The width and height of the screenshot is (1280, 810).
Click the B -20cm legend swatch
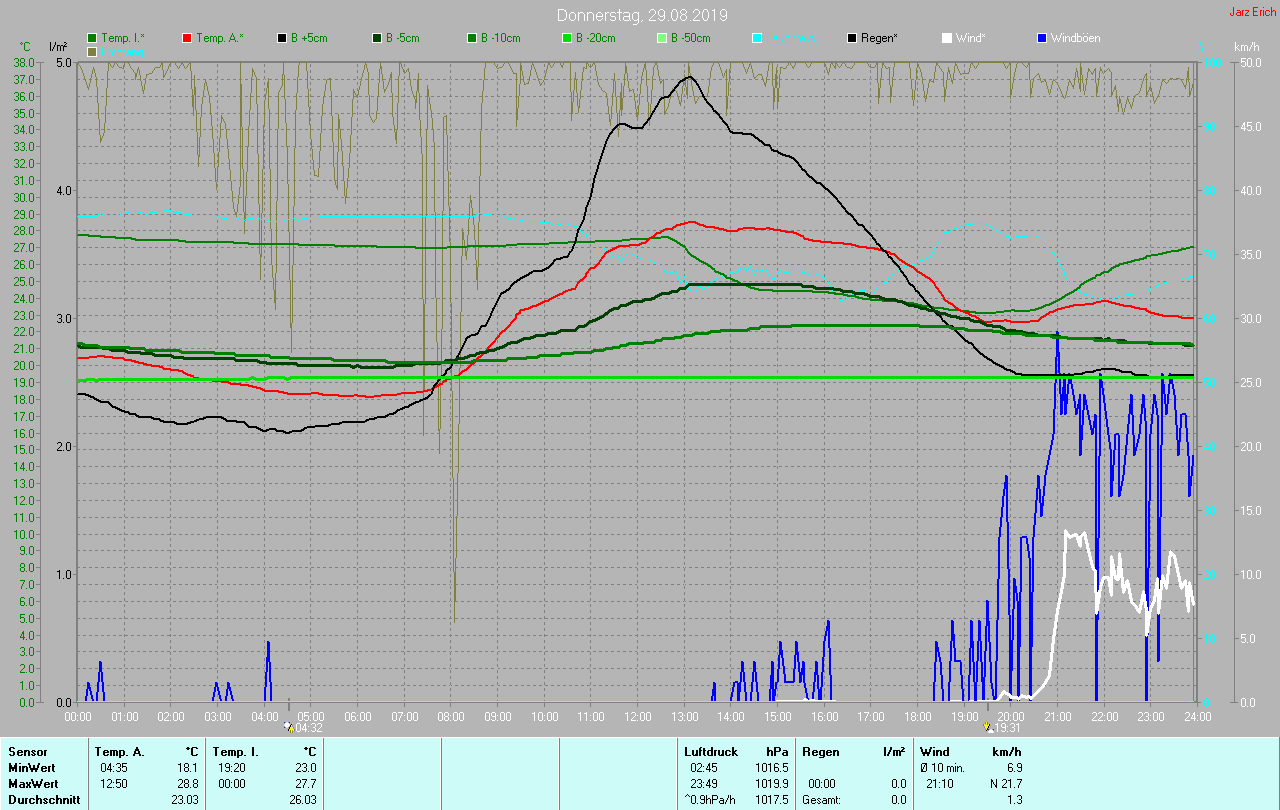[566, 38]
